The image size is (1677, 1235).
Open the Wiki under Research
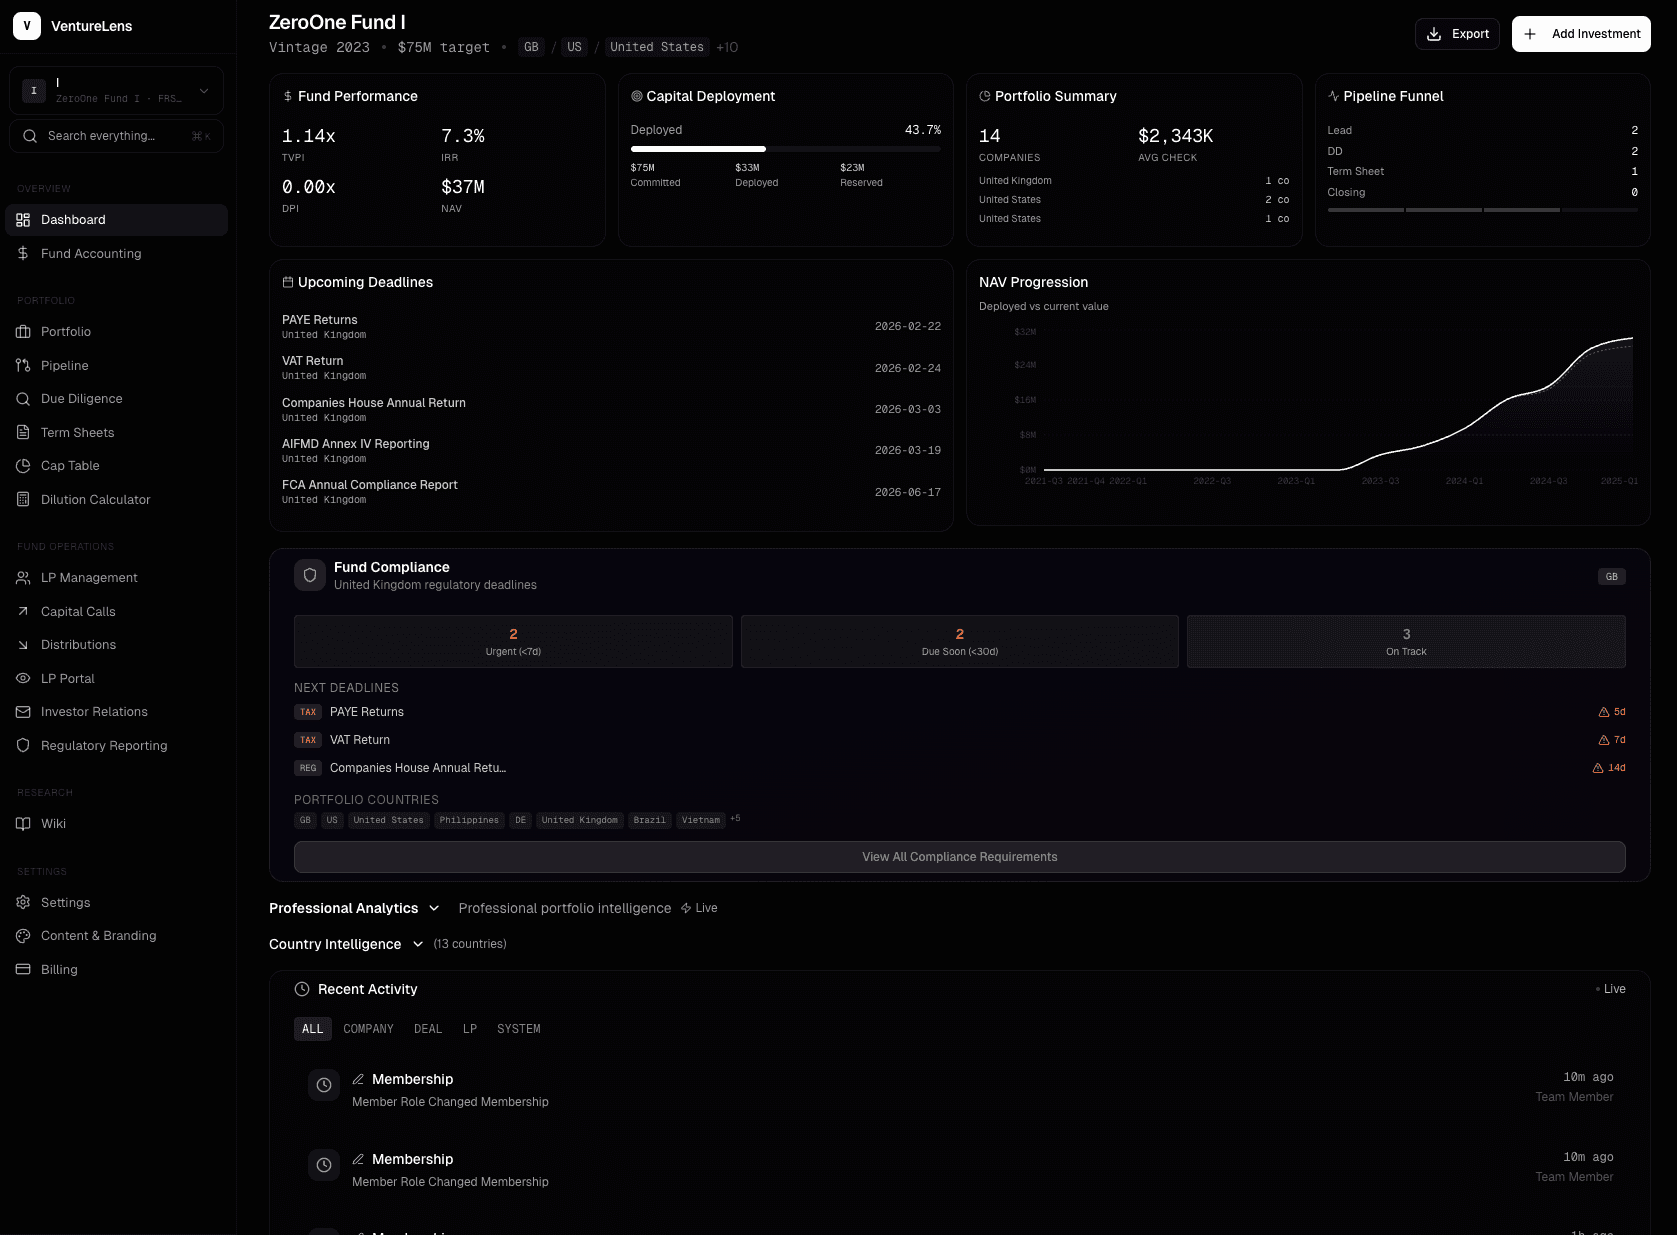pos(52,823)
